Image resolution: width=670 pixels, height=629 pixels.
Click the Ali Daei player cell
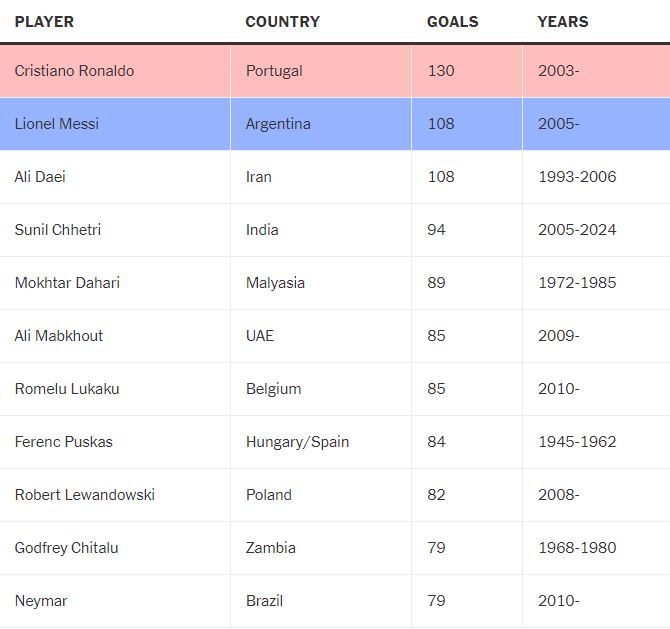coord(40,177)
